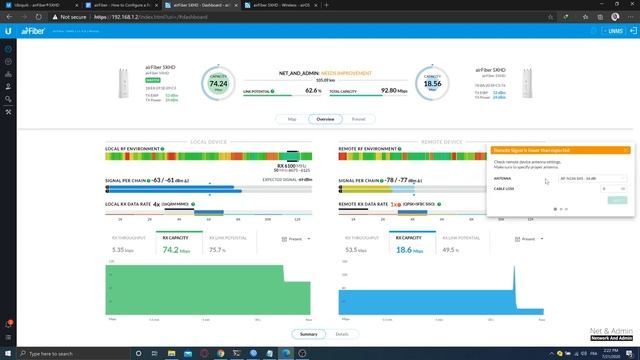Click the local 74.24 capacity gauge

(x=218, y=83)
